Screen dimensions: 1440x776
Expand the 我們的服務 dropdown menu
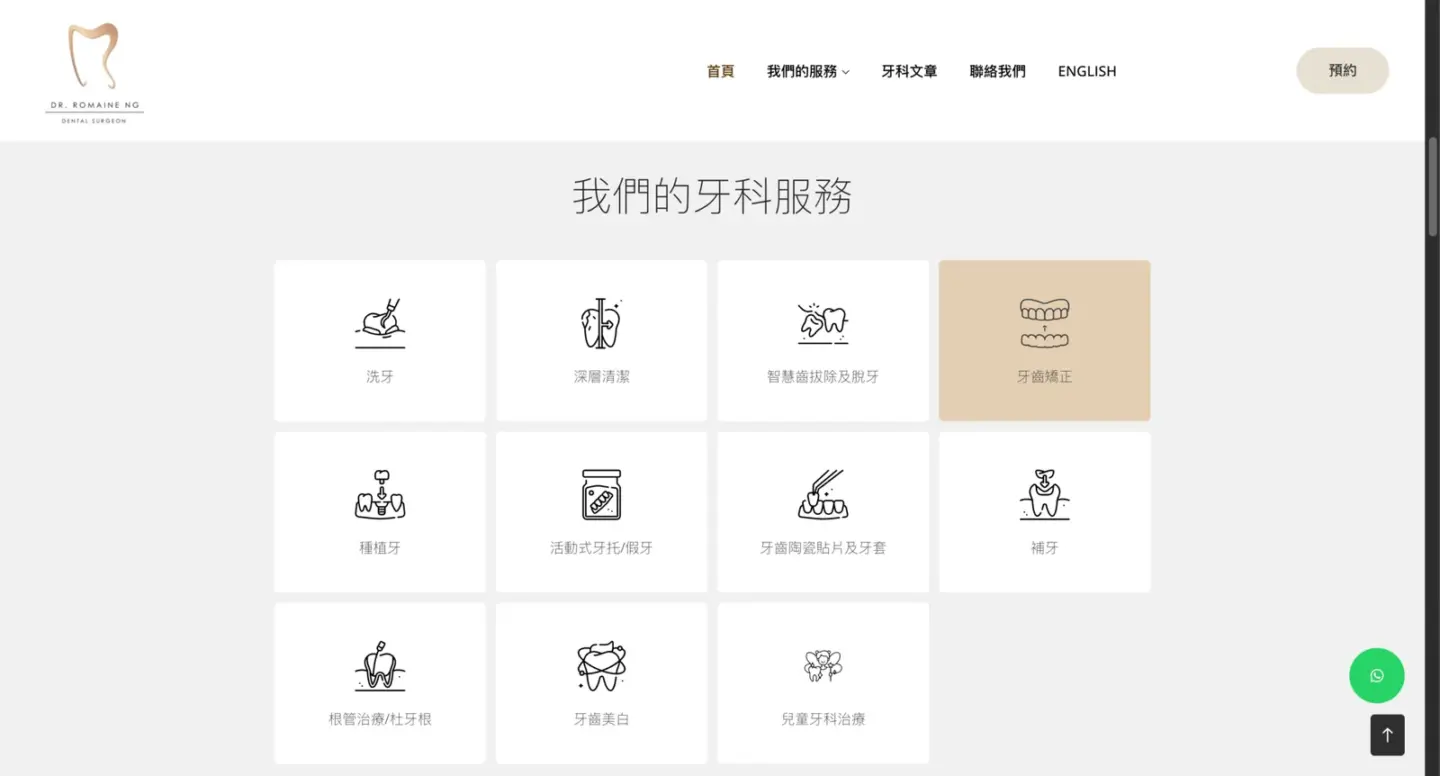pyautogui.click(x=808, y=71)
